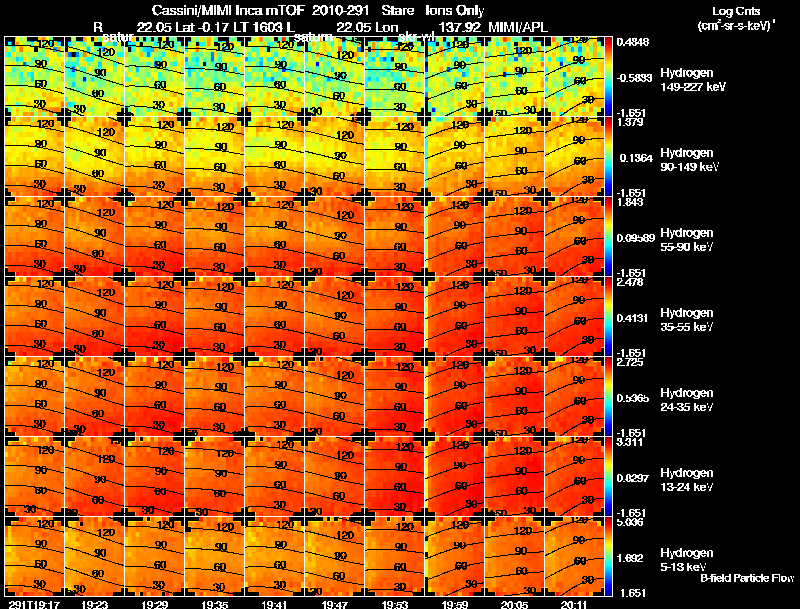
Task: Click the 19:29 time axis label
Action: 155,604
